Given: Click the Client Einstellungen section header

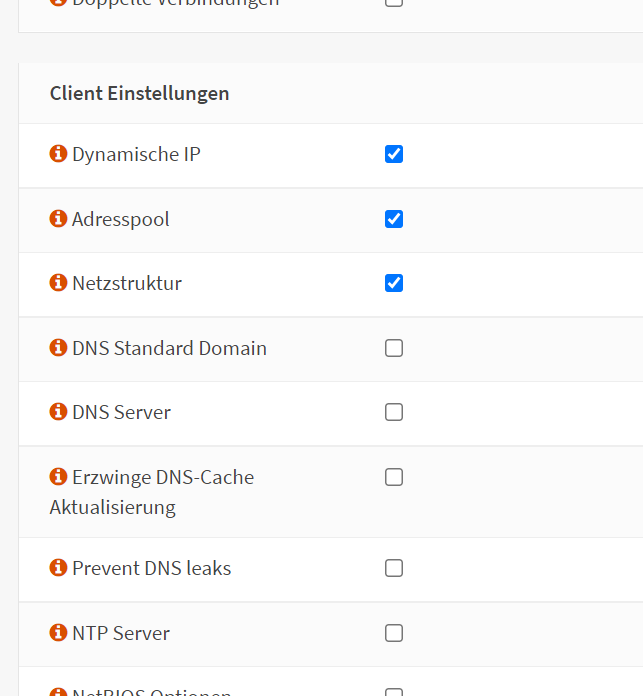Looking at the screenshot, I should 139,94.
